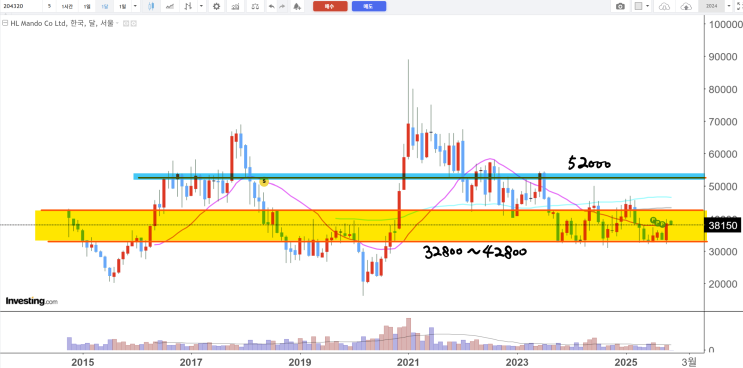Choose the candlestick chart type icon
This screenshot has height=368, width=743.
pos(151,6)
